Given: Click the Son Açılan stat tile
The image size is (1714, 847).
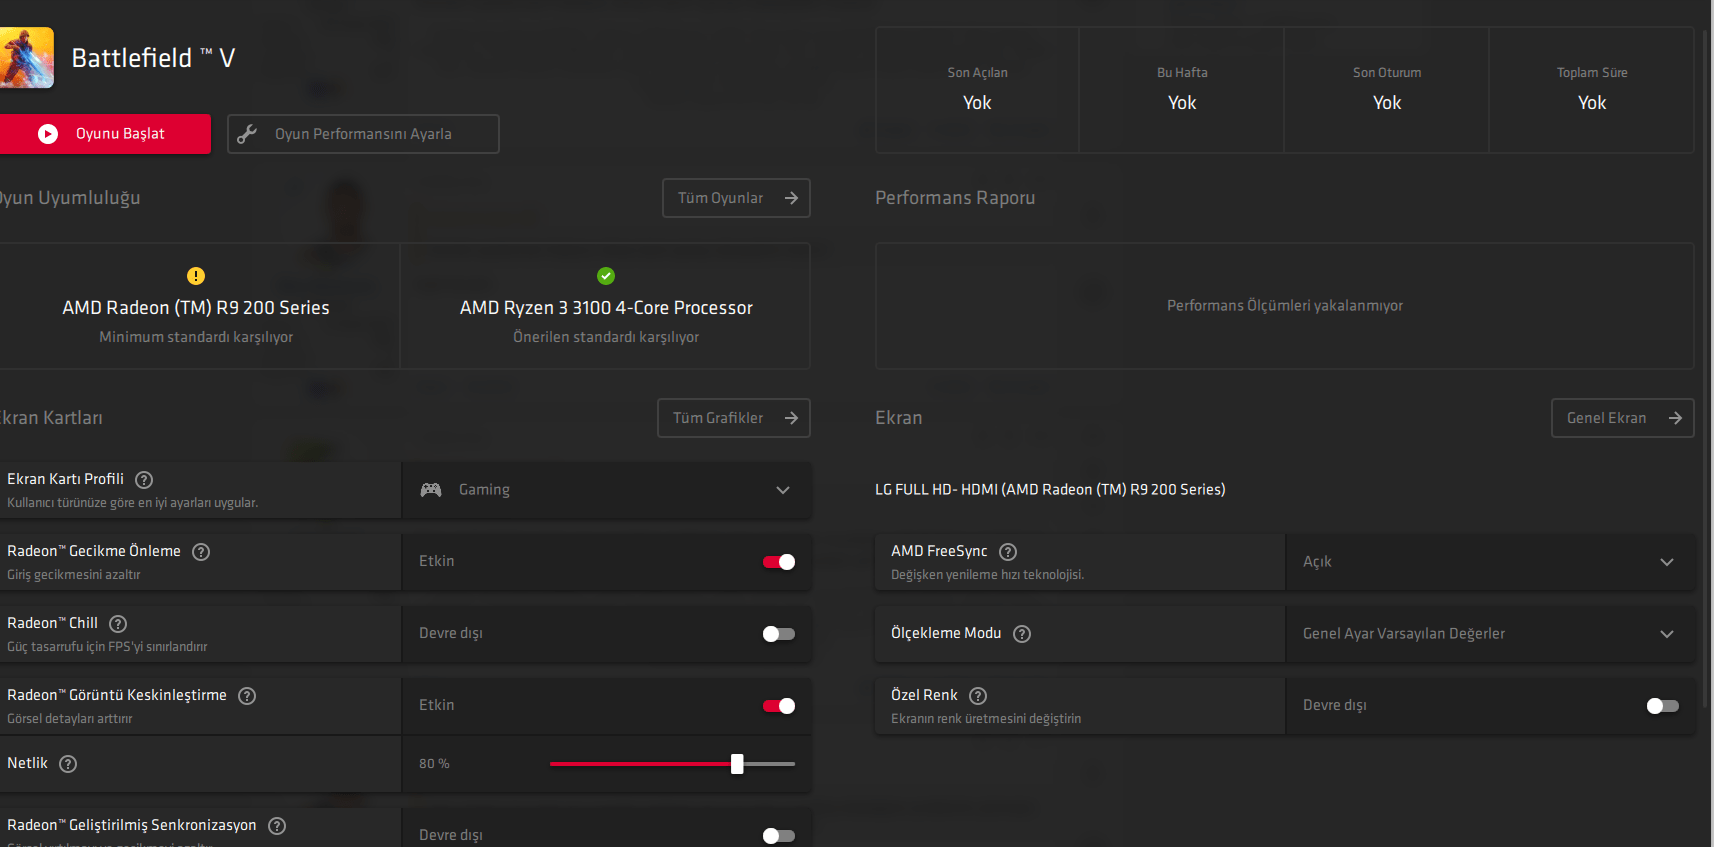Looking at the screenshot, I should [977, 90].
